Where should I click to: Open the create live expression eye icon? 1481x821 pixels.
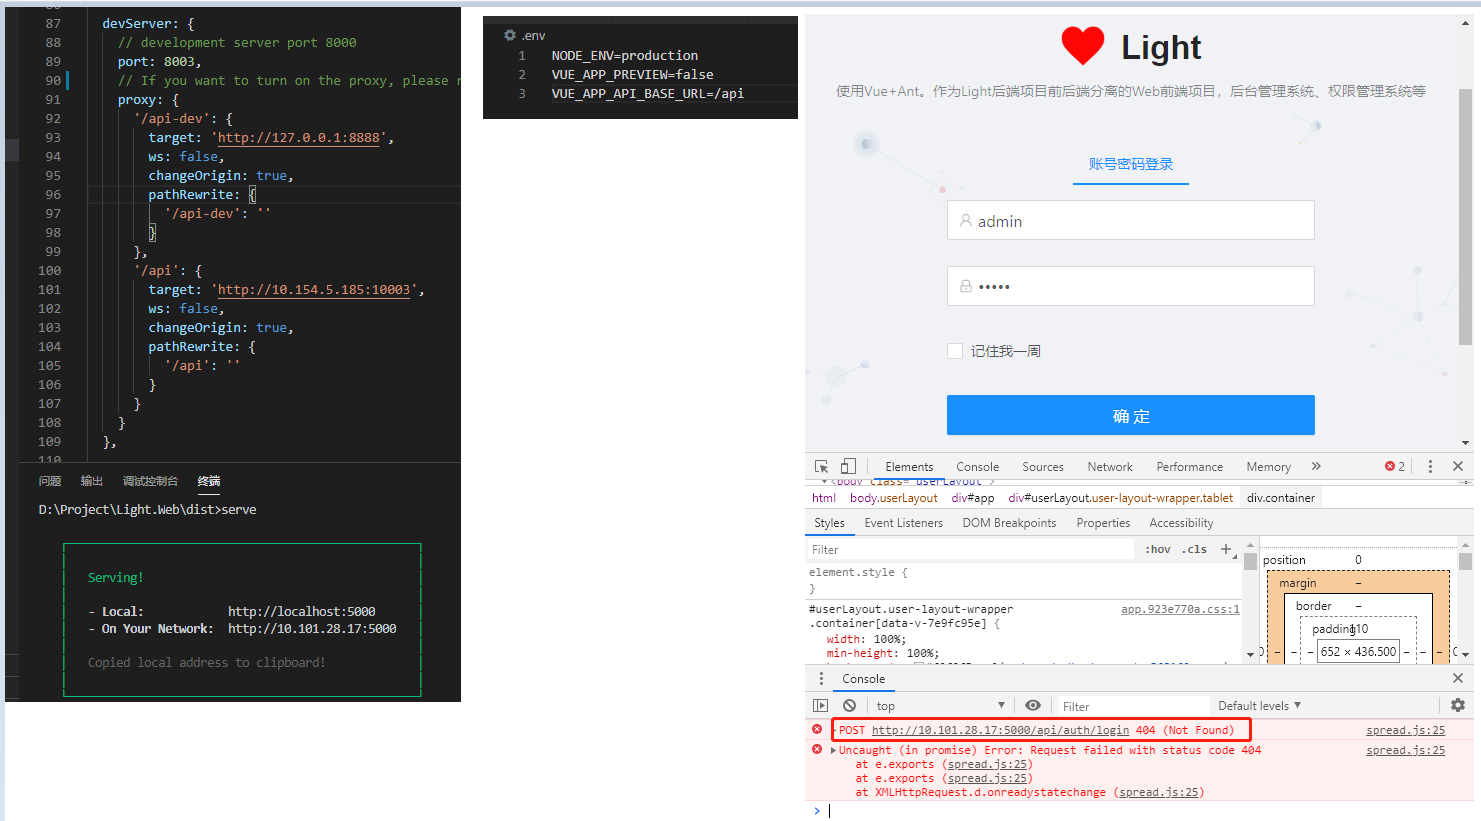[x=1033, y=705]
